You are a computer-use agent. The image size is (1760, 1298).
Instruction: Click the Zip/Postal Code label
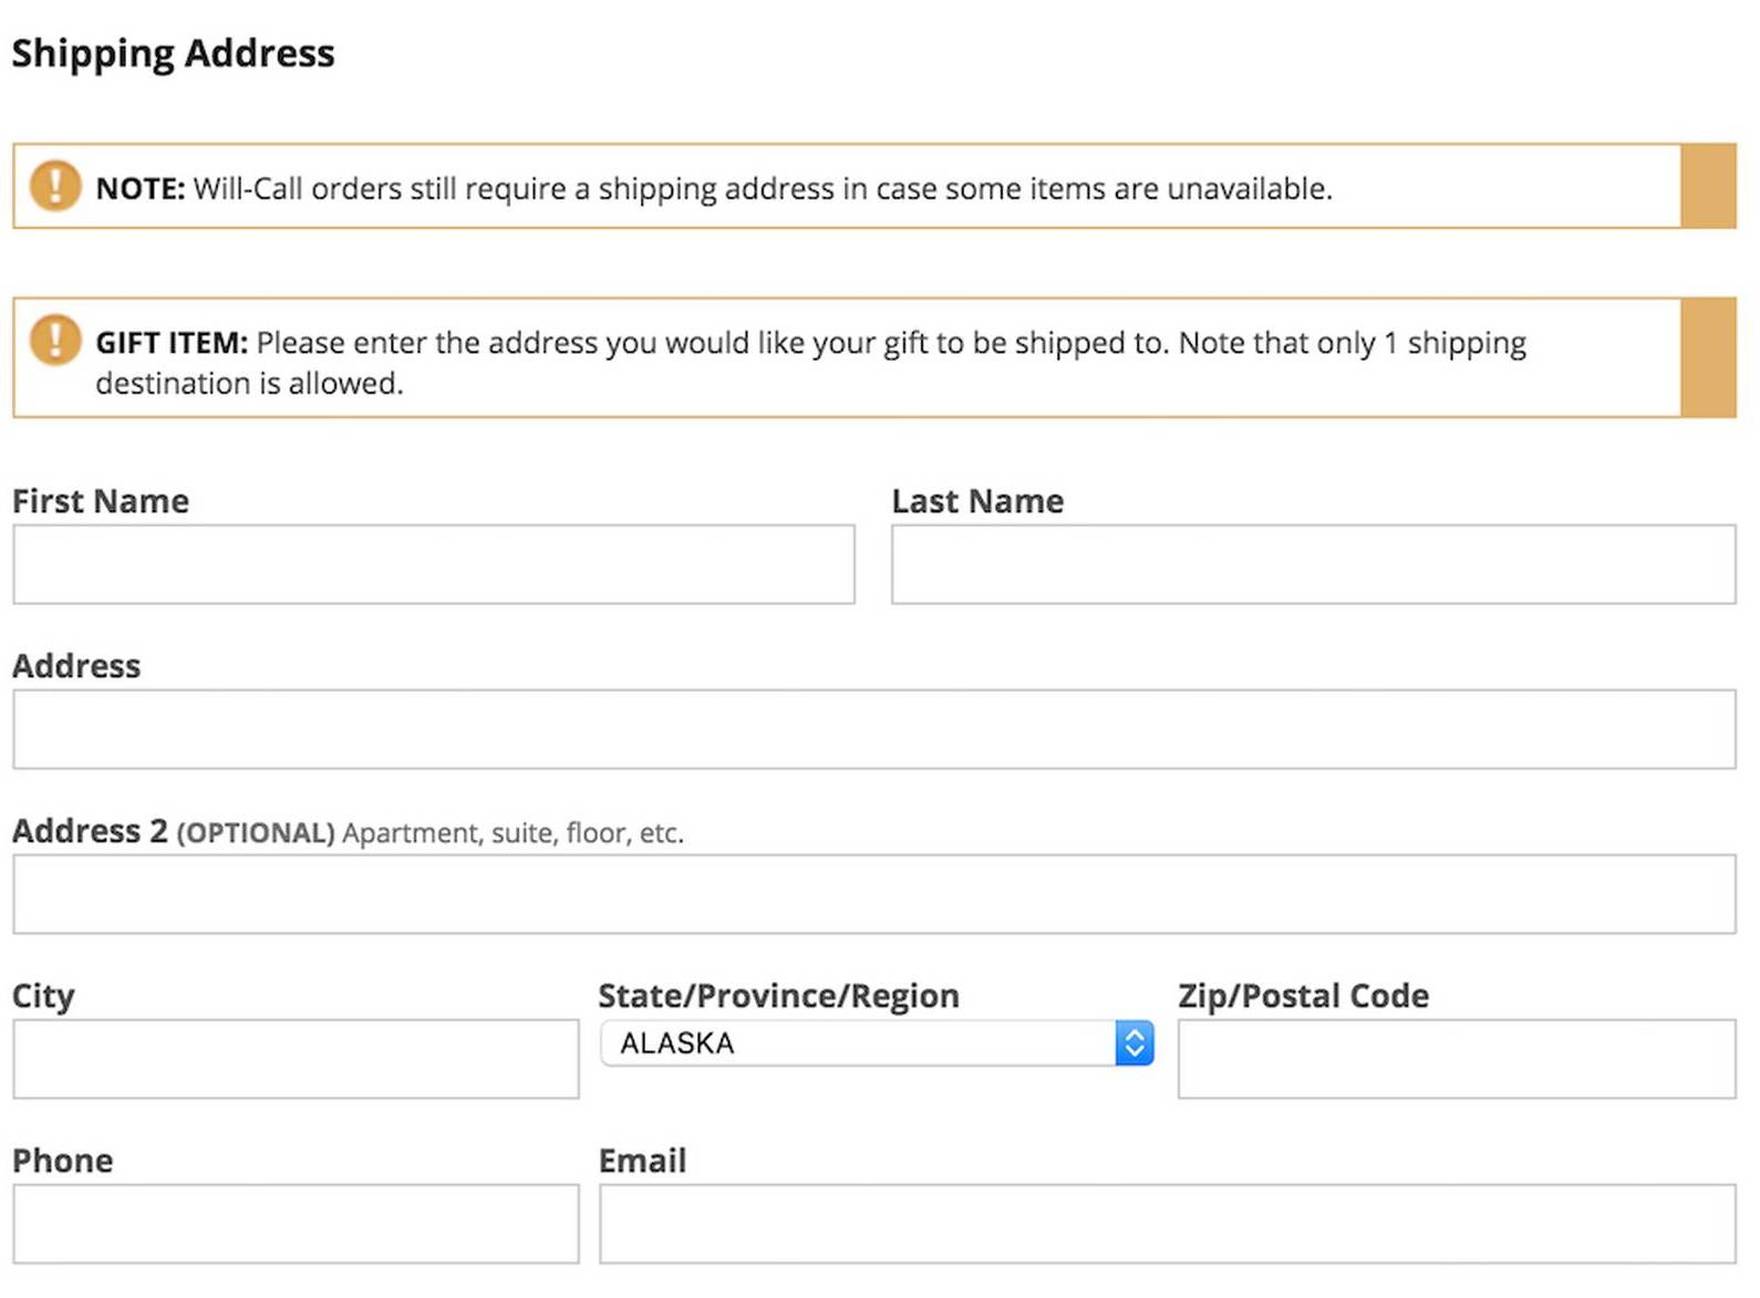coord(1304,996)
